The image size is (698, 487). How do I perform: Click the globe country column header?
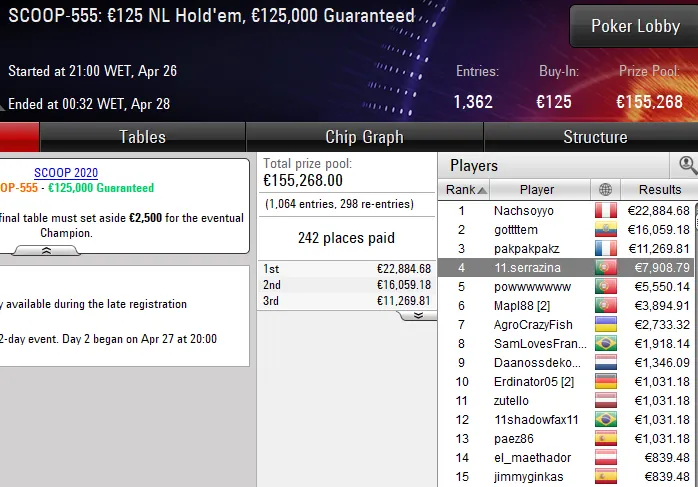pyautogui.click(x=604, y=190)
